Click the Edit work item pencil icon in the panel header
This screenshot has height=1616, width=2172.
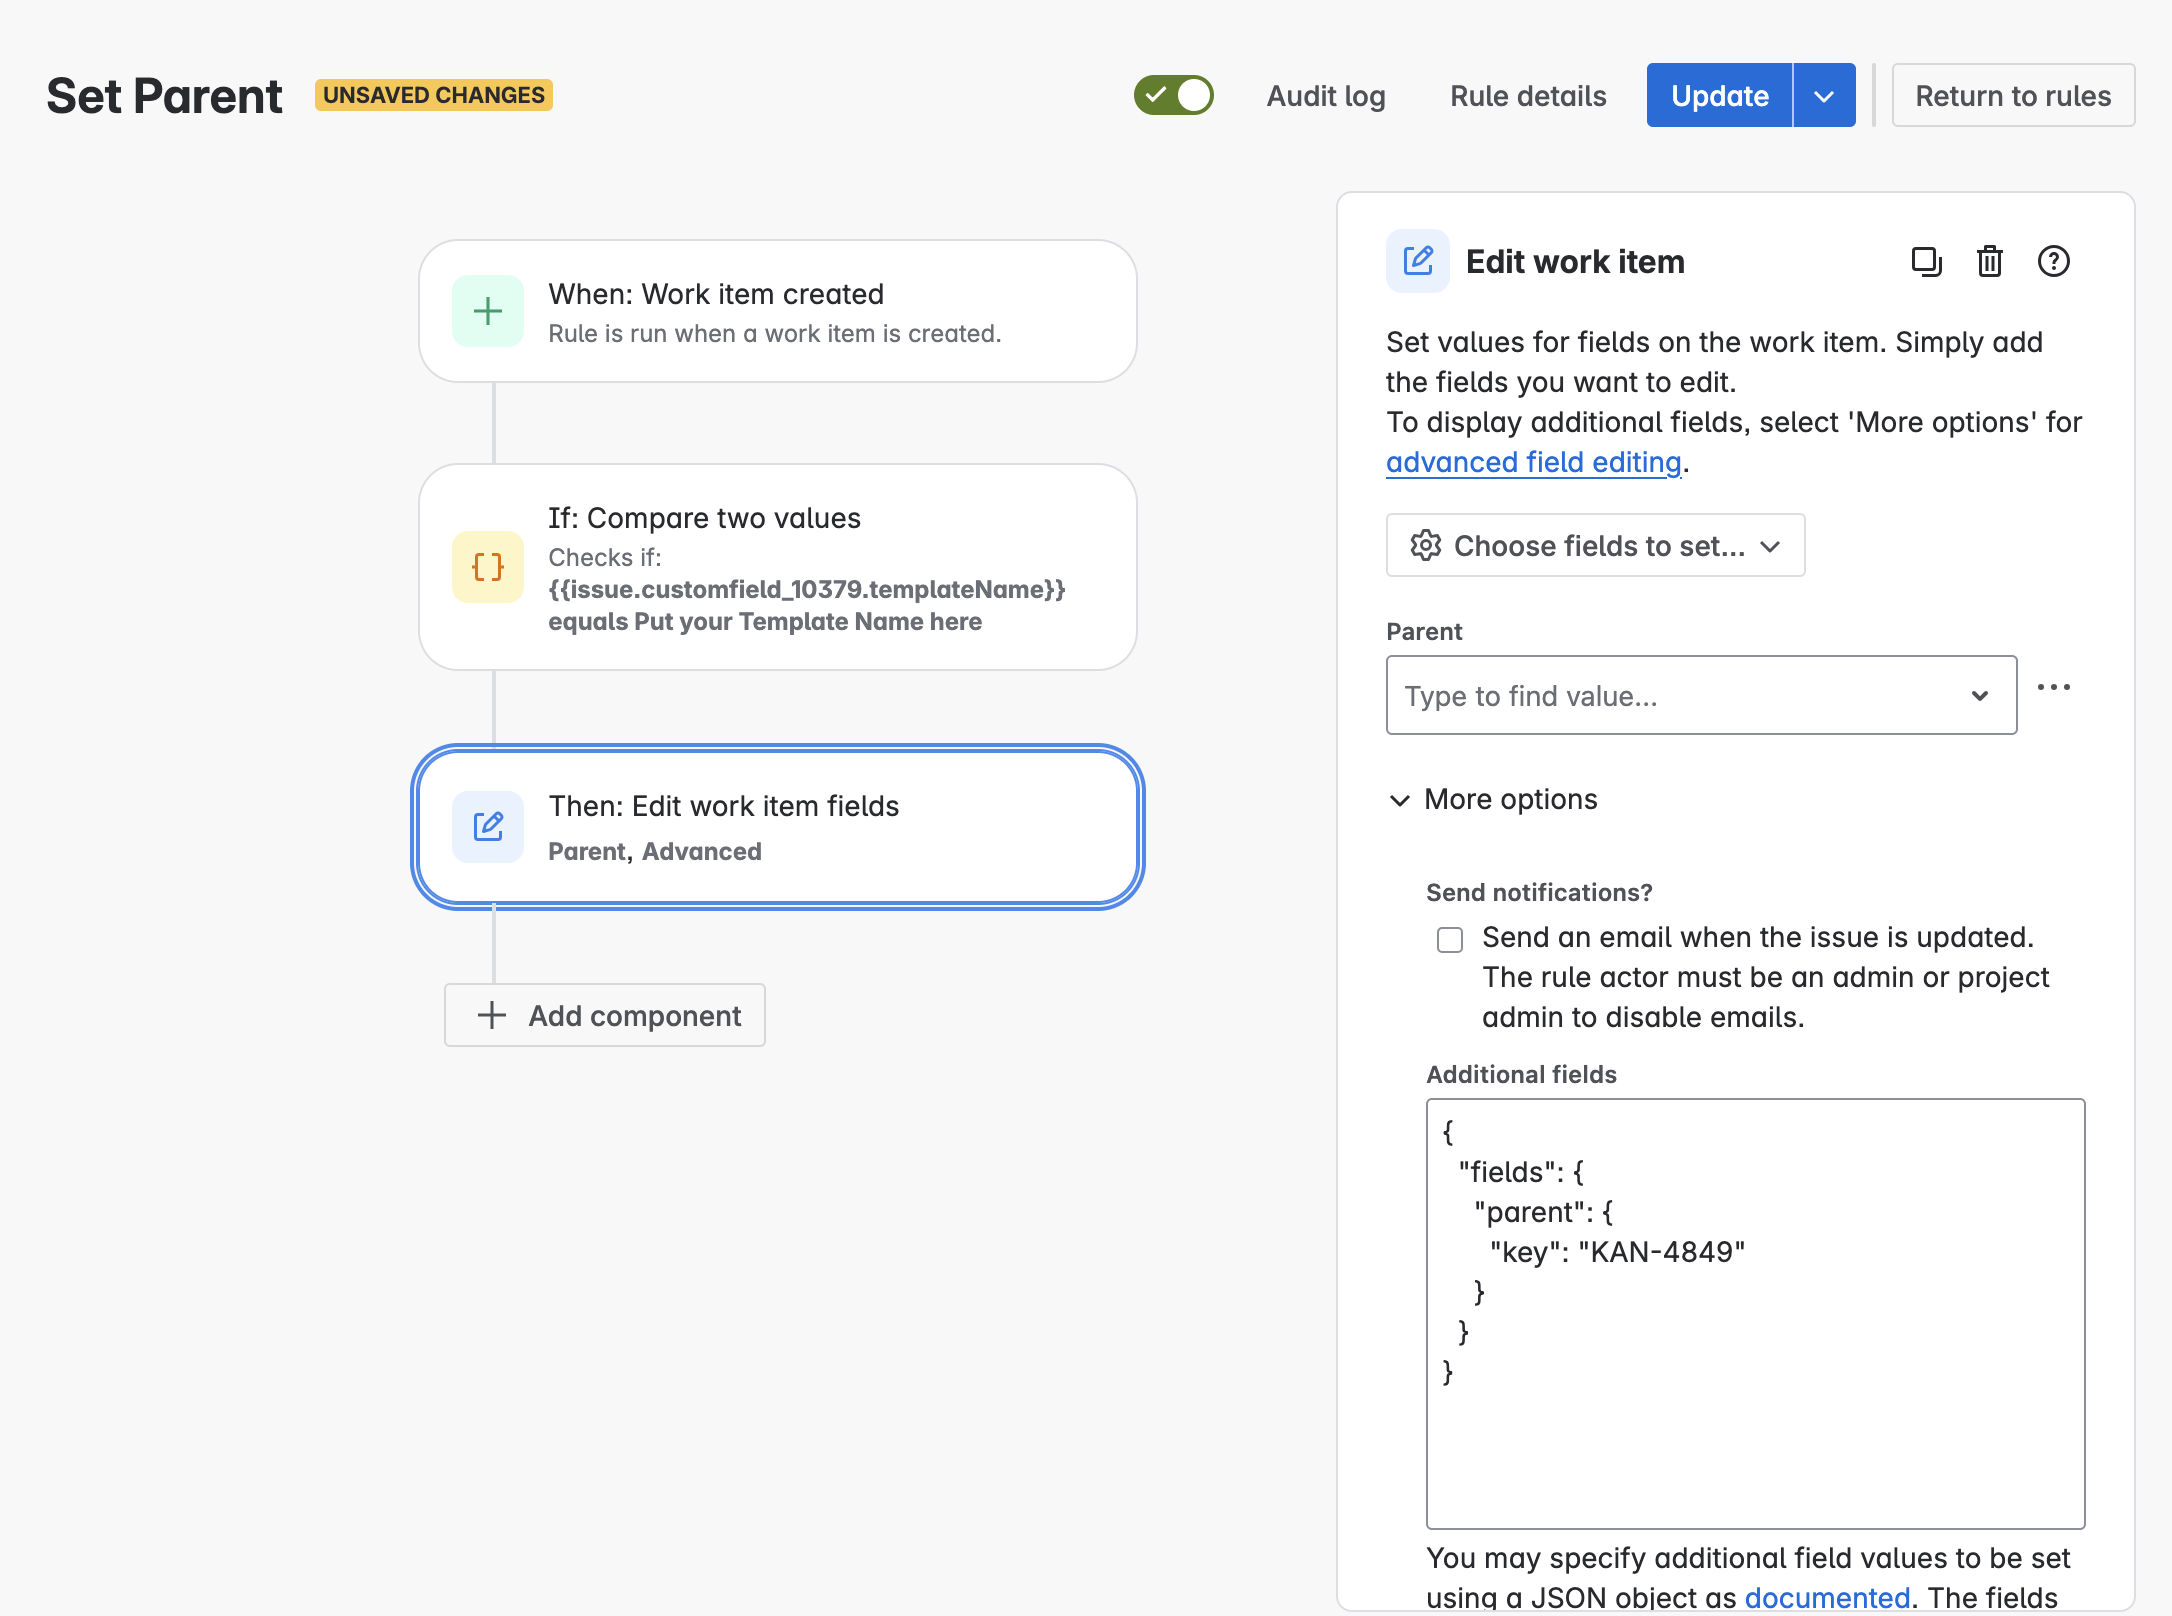tap(1417, 261)
